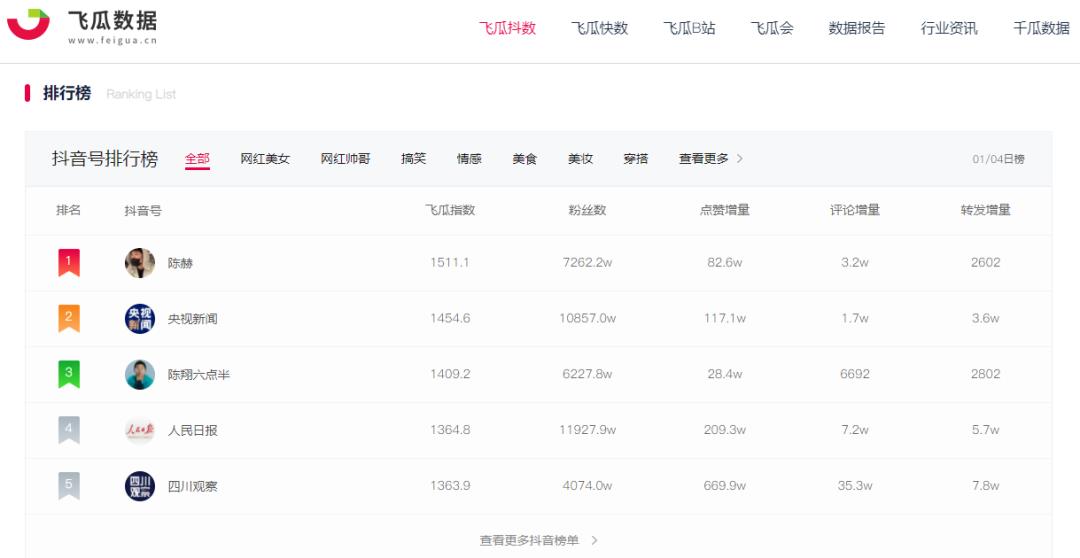
Task: Click rank 2 orange ribbon badge
Action: coord(69,318)
